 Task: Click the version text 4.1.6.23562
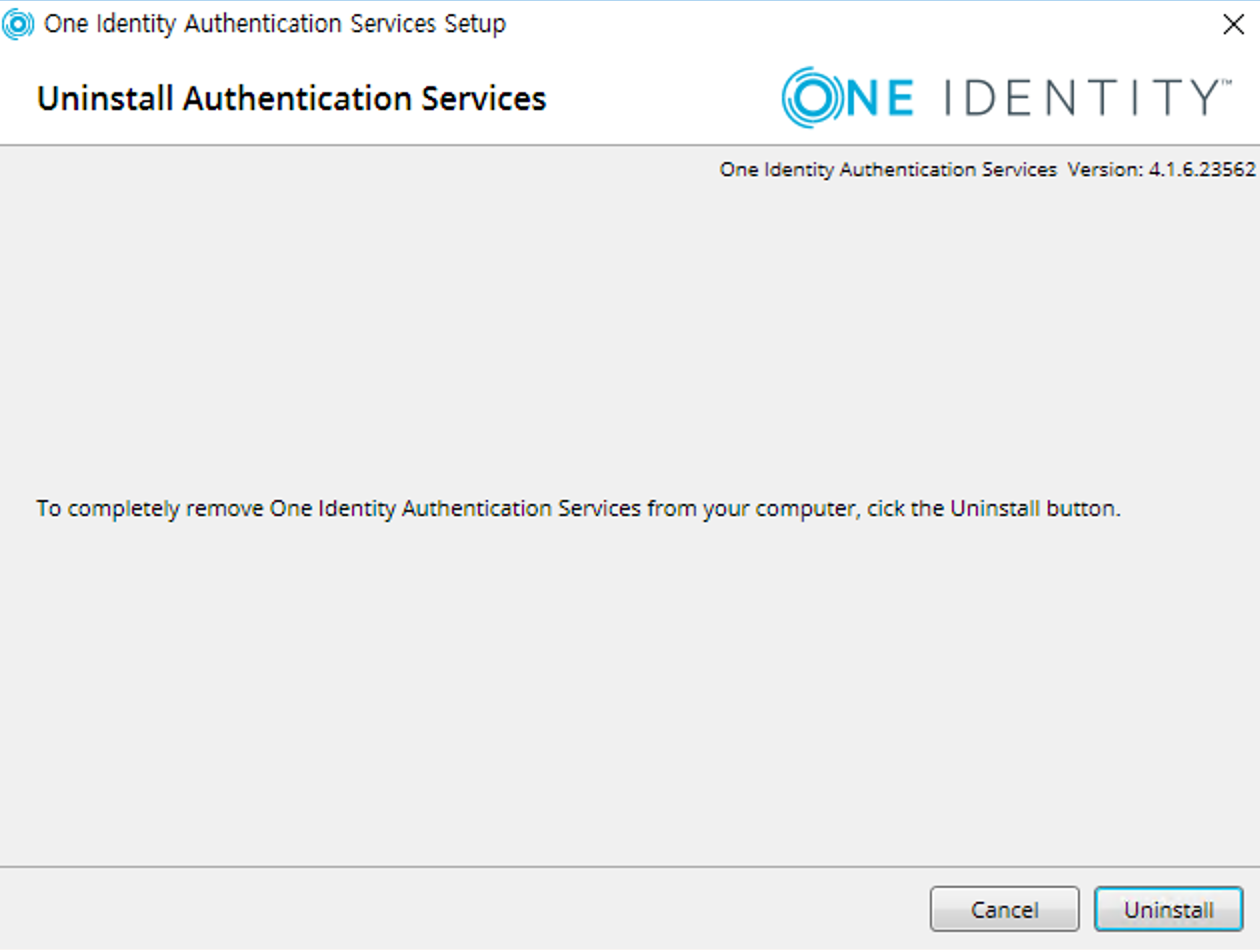click(x=1201, y=170)
